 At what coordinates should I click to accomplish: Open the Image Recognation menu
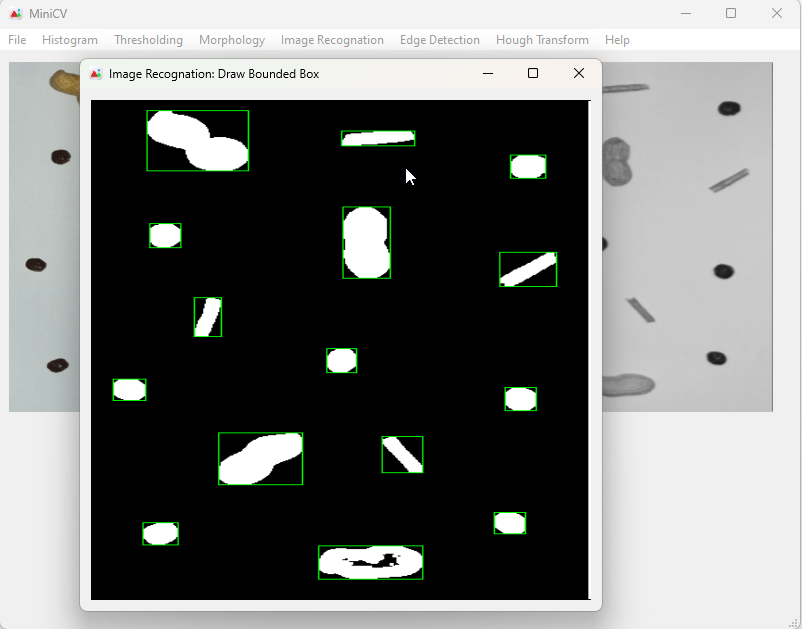click(332, 40)
